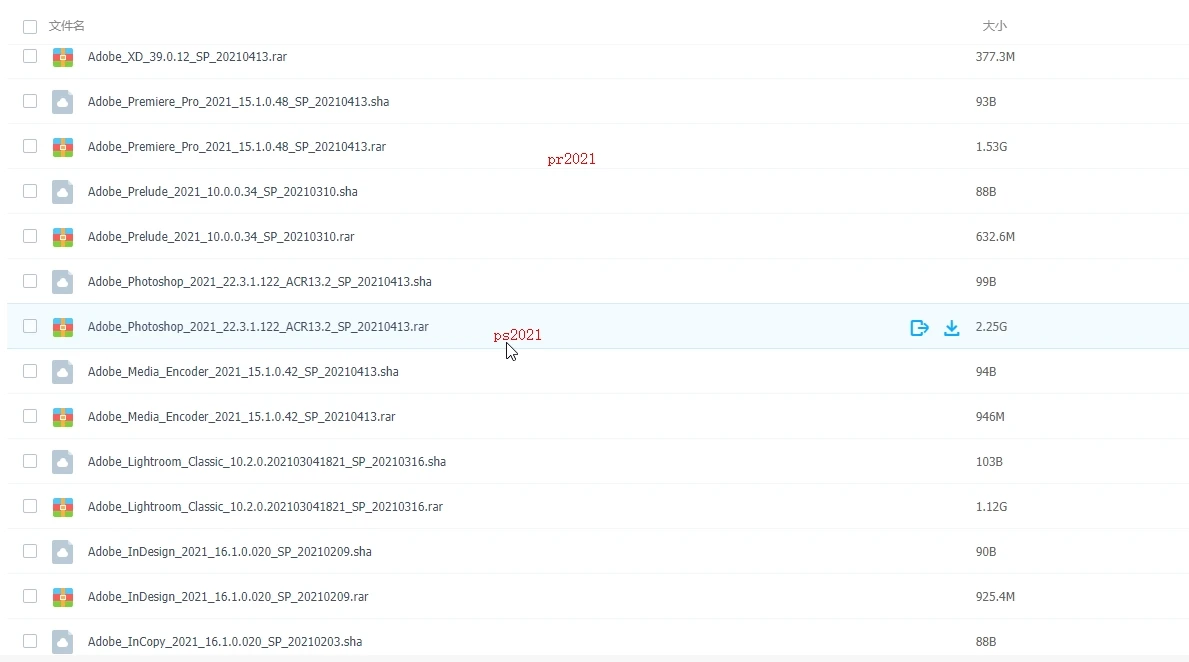Click the archive icon of Adobe_XD rar
The height and width of the screenshot is (662, 1189).
pyautogui.click(x=63, y=57)
